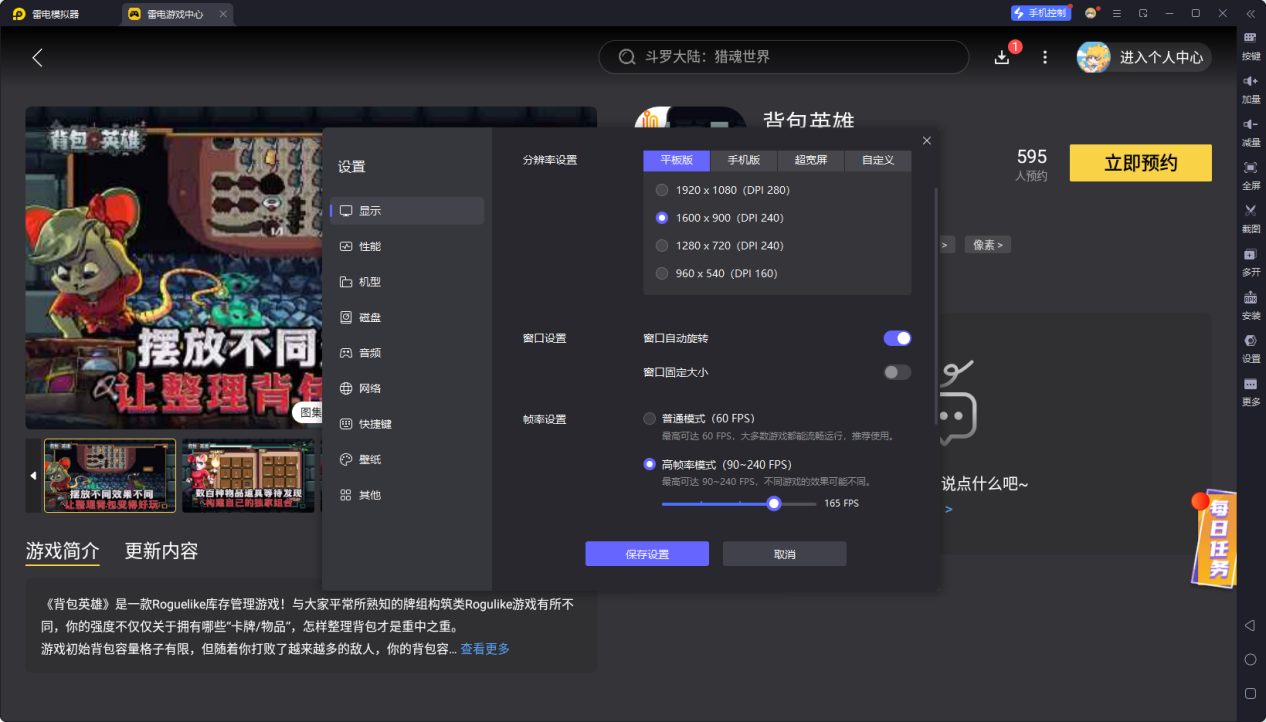Click the 手机控制 button
Image resolution: width=1266 pixels, height=722 pixels.
(x=1041, y=13)
